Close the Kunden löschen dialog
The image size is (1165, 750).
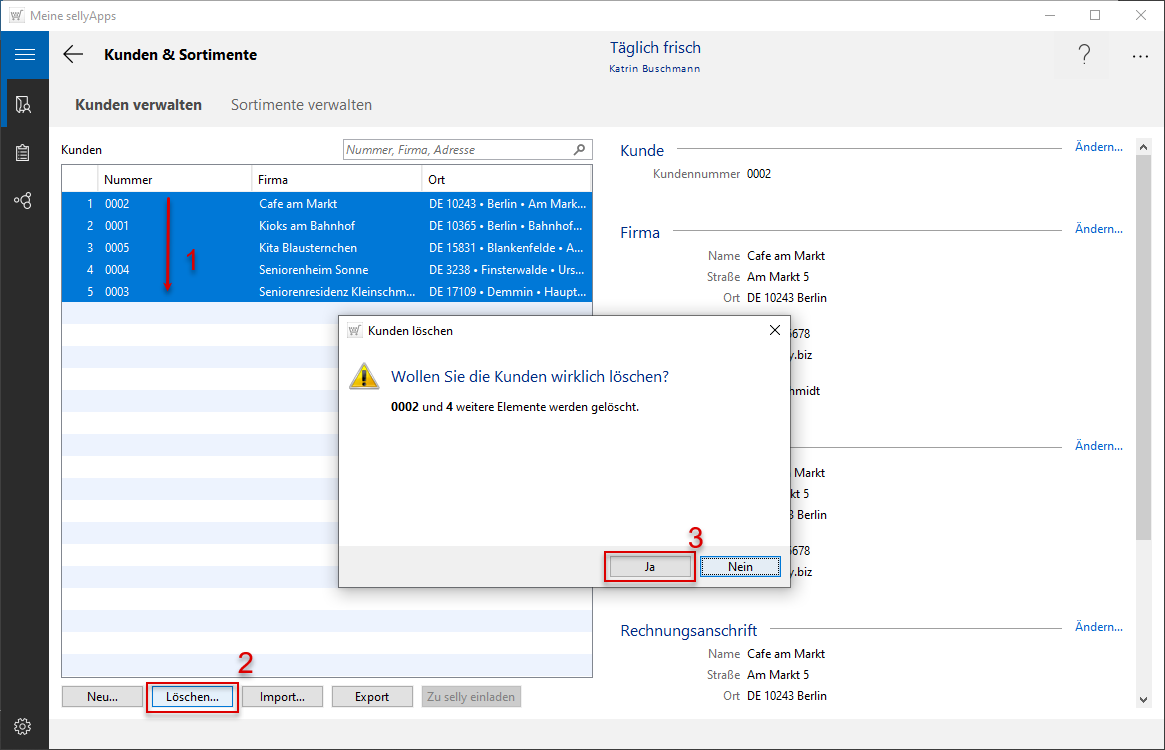774,330
